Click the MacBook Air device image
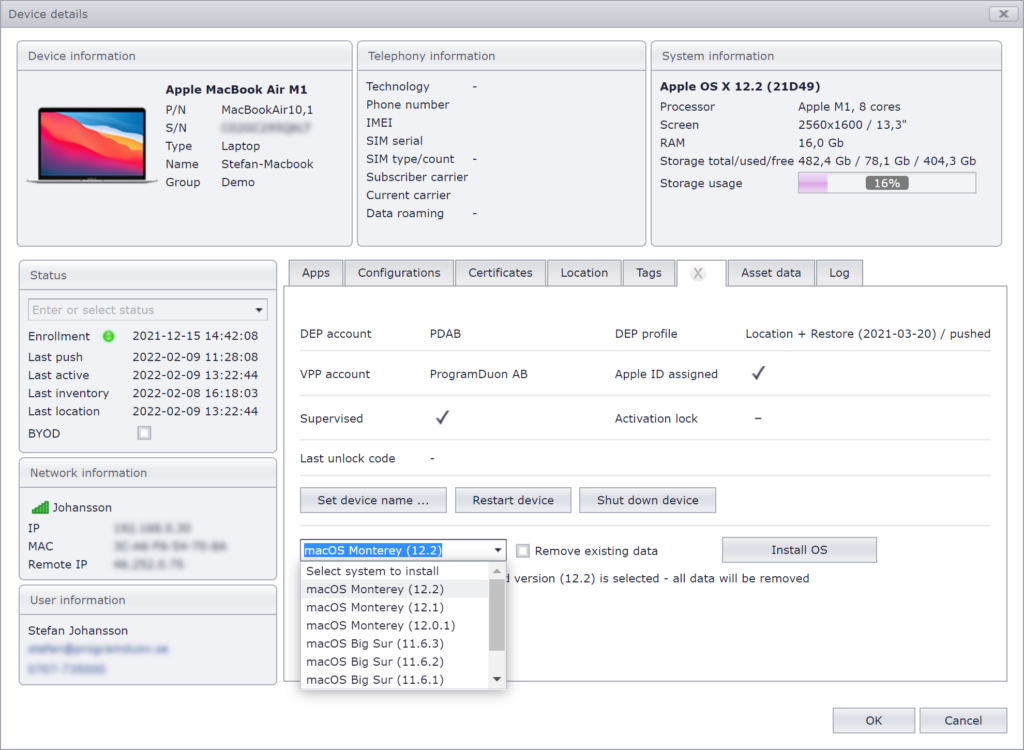 (x=92, y=145)
